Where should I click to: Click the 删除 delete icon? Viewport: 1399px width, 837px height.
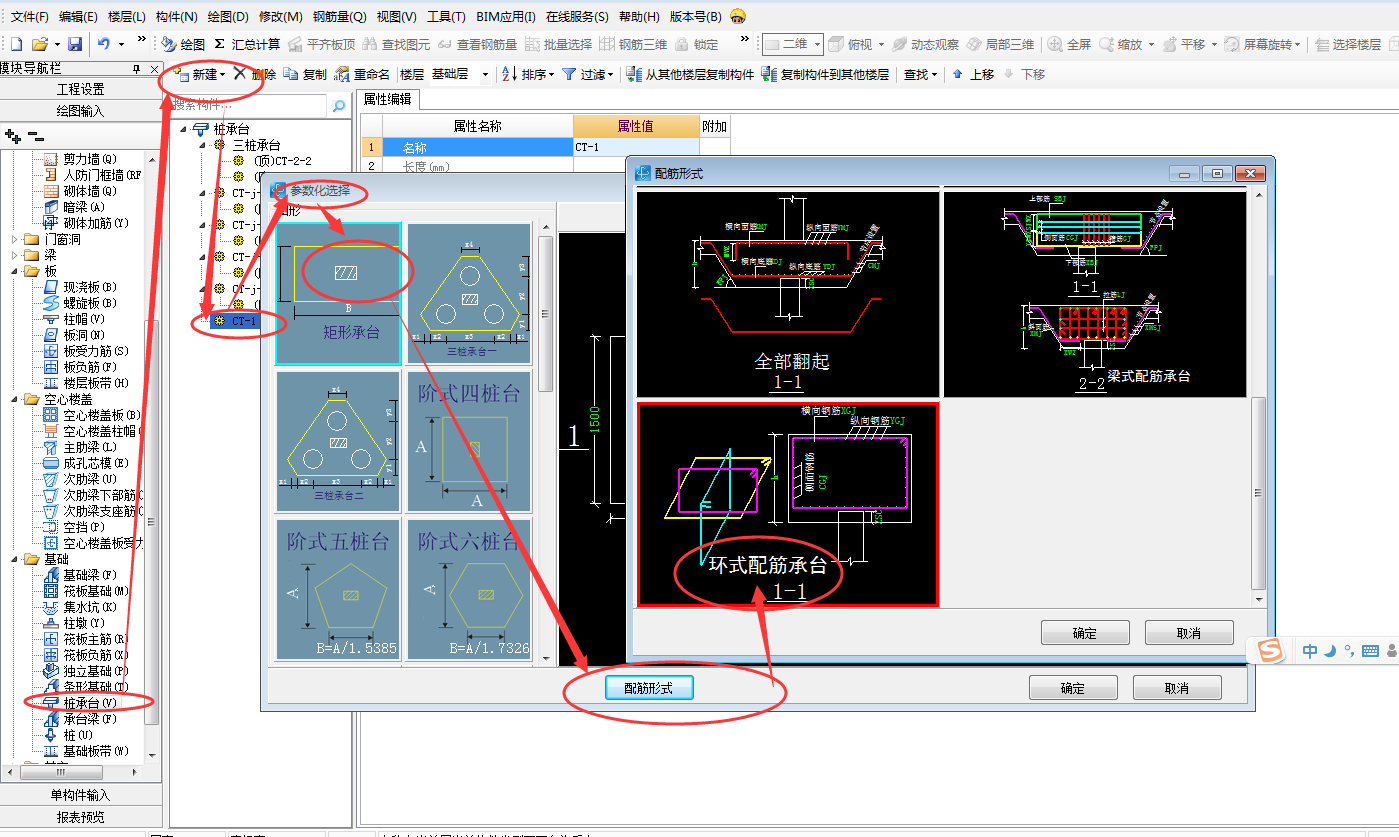pyautogui.click(x=239, y=74)
